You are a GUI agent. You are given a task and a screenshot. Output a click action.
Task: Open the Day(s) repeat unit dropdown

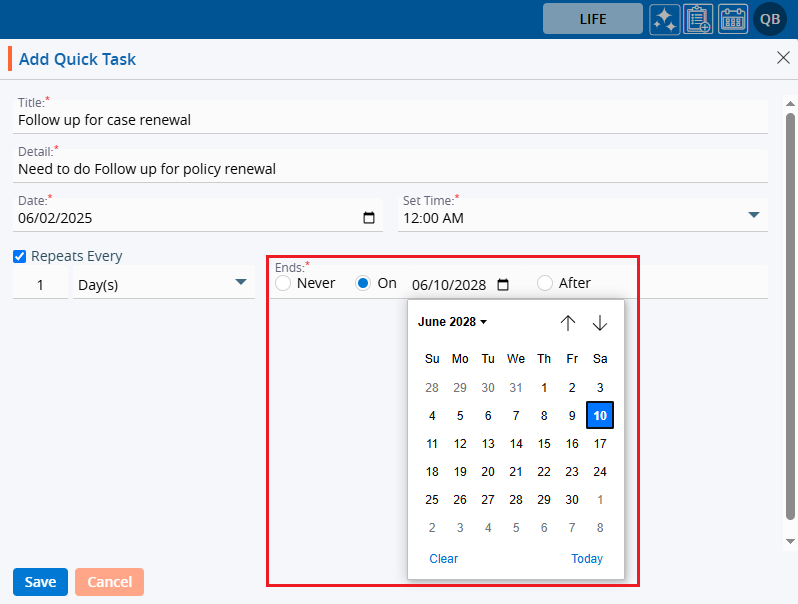(240, 282)
